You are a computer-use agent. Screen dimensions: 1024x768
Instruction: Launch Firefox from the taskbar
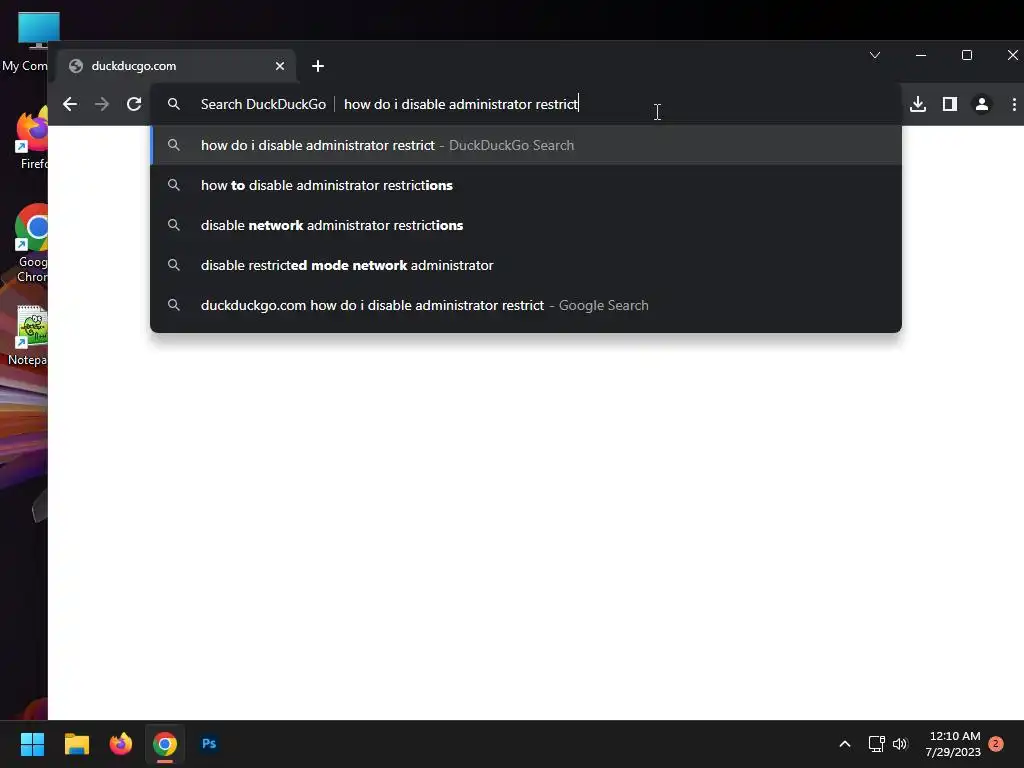[x=121, y=744]
